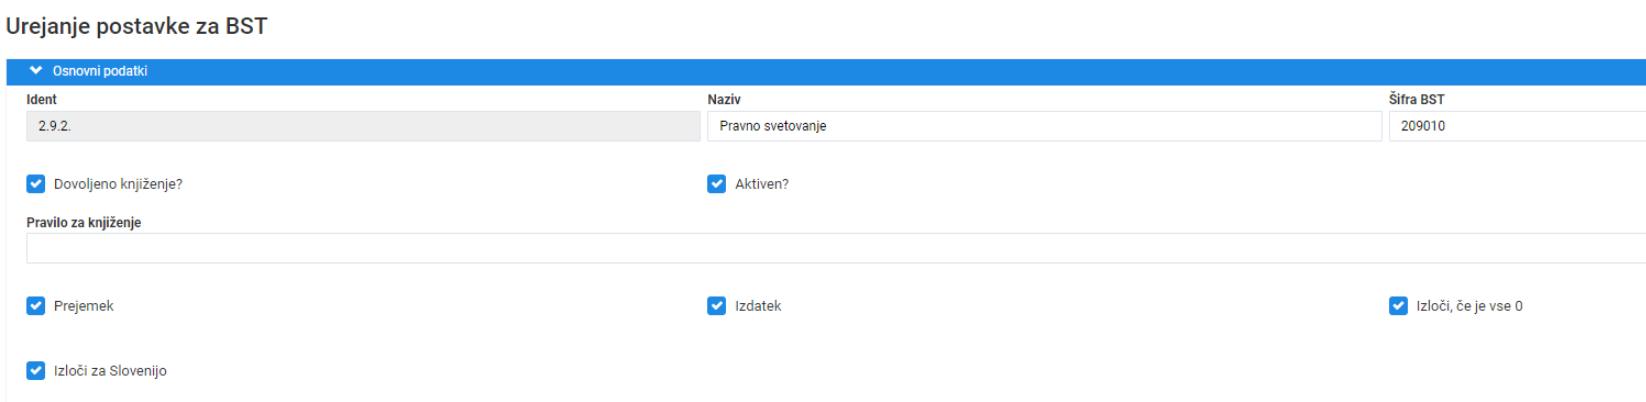Click the Izloči za Slovenijo label text
Viewport: 1646px width, 402px height.
click(x=110, y=371)
